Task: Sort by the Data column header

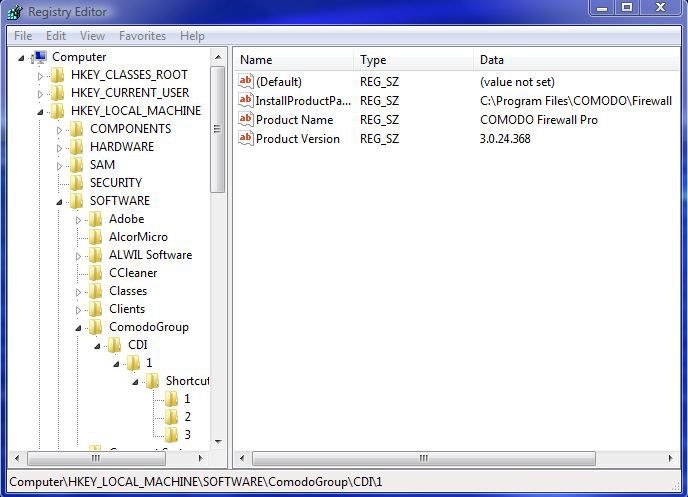Action: pyautogui.click(x=577, y=60)
